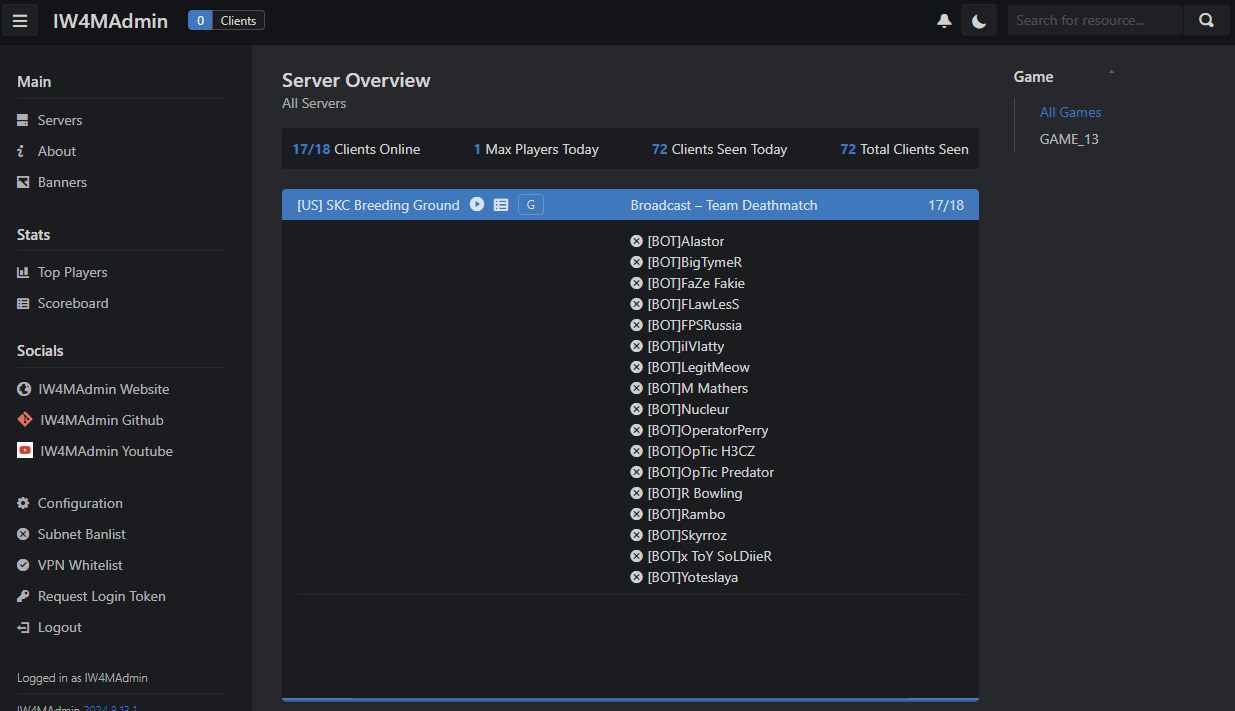Screen dimensions: 1235x711
Task: Click the list icon beside SKC Breeding Ground
Action: [x=501, y=205]
